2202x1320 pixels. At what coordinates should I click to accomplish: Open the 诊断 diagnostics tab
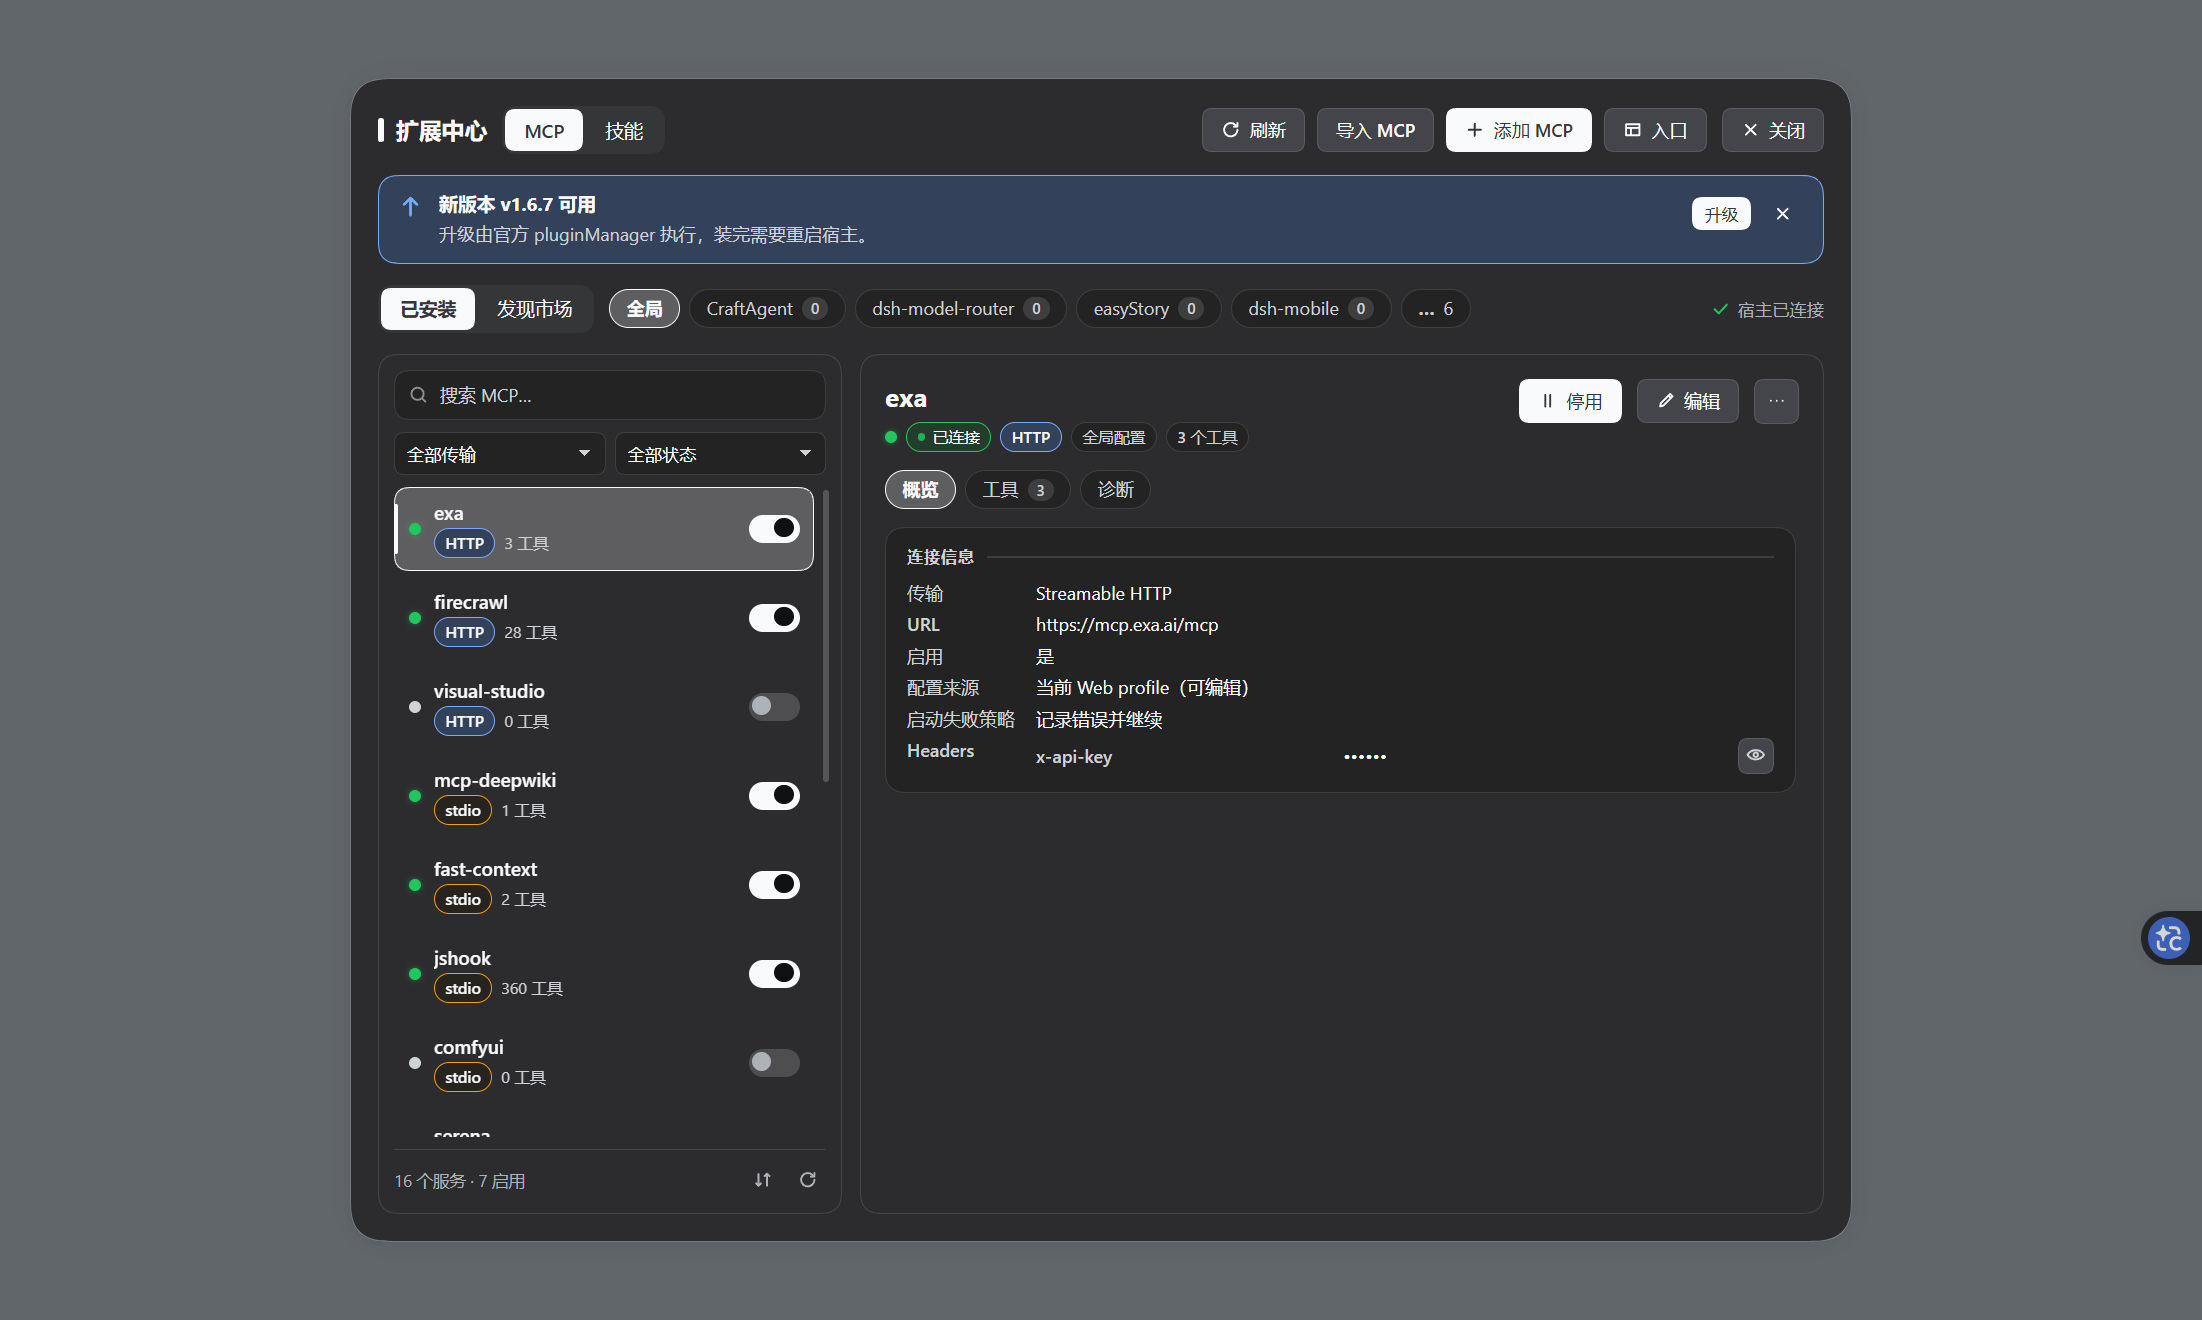pyautogui.click(x=1115, y=490)
